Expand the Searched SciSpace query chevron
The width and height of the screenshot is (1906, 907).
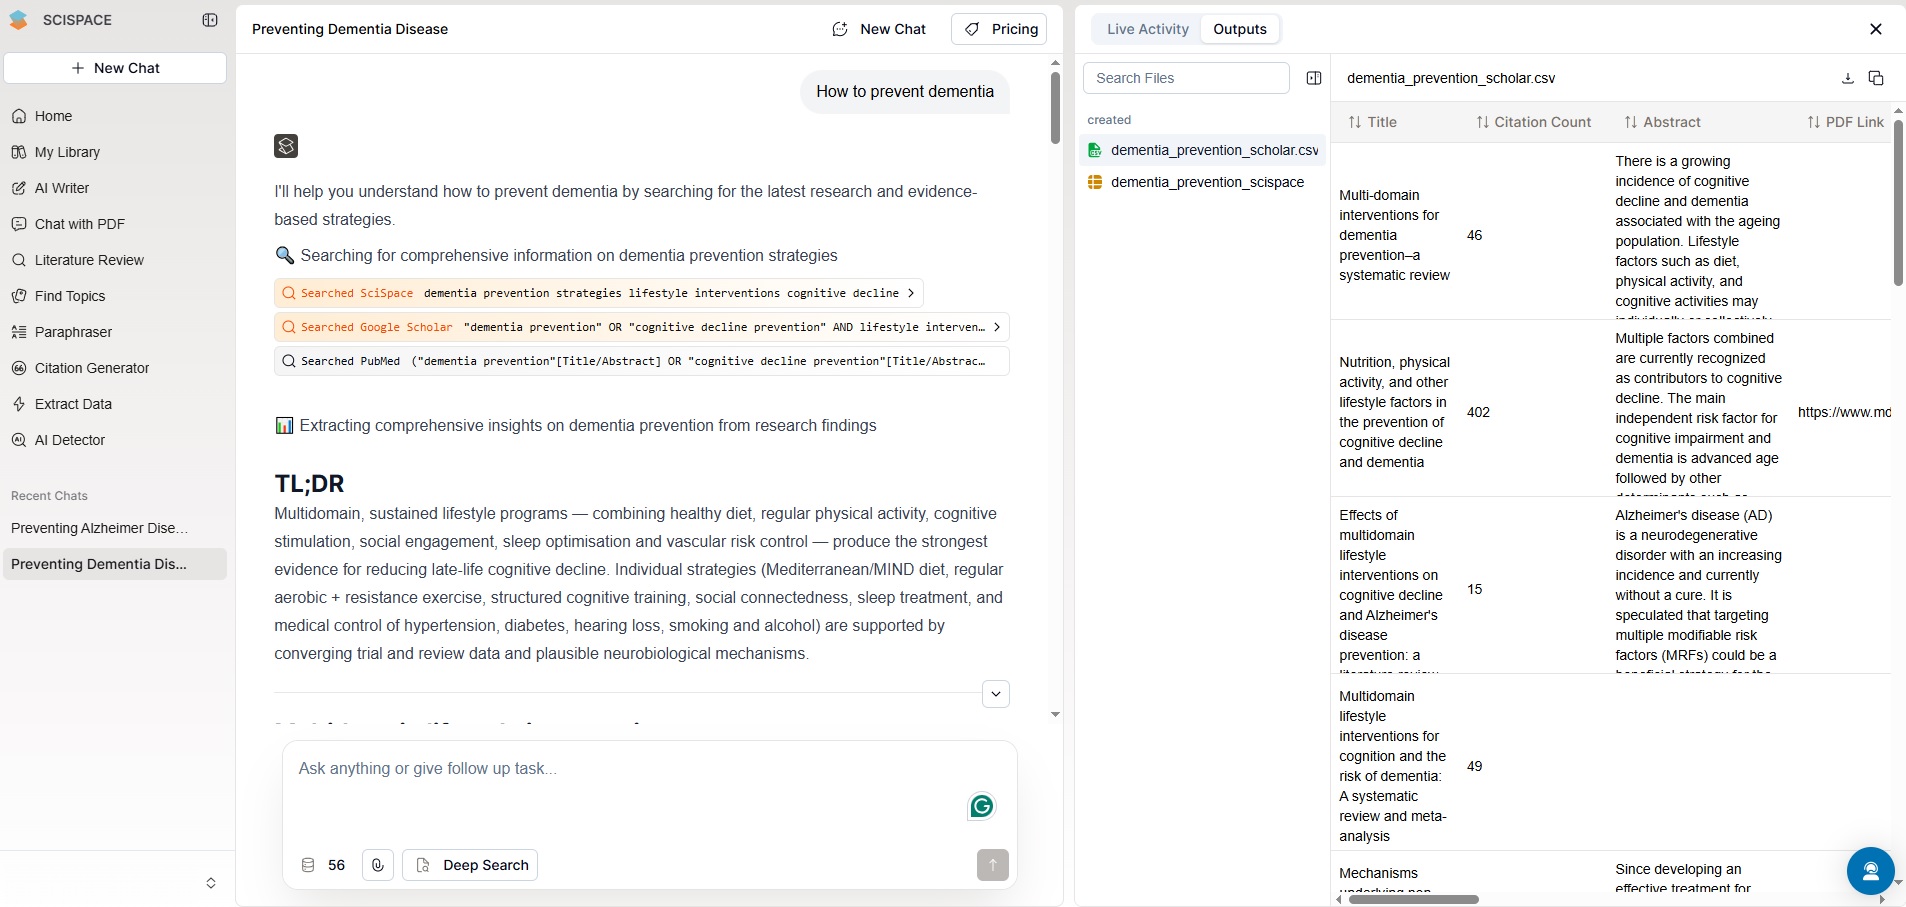coord(910,293)
